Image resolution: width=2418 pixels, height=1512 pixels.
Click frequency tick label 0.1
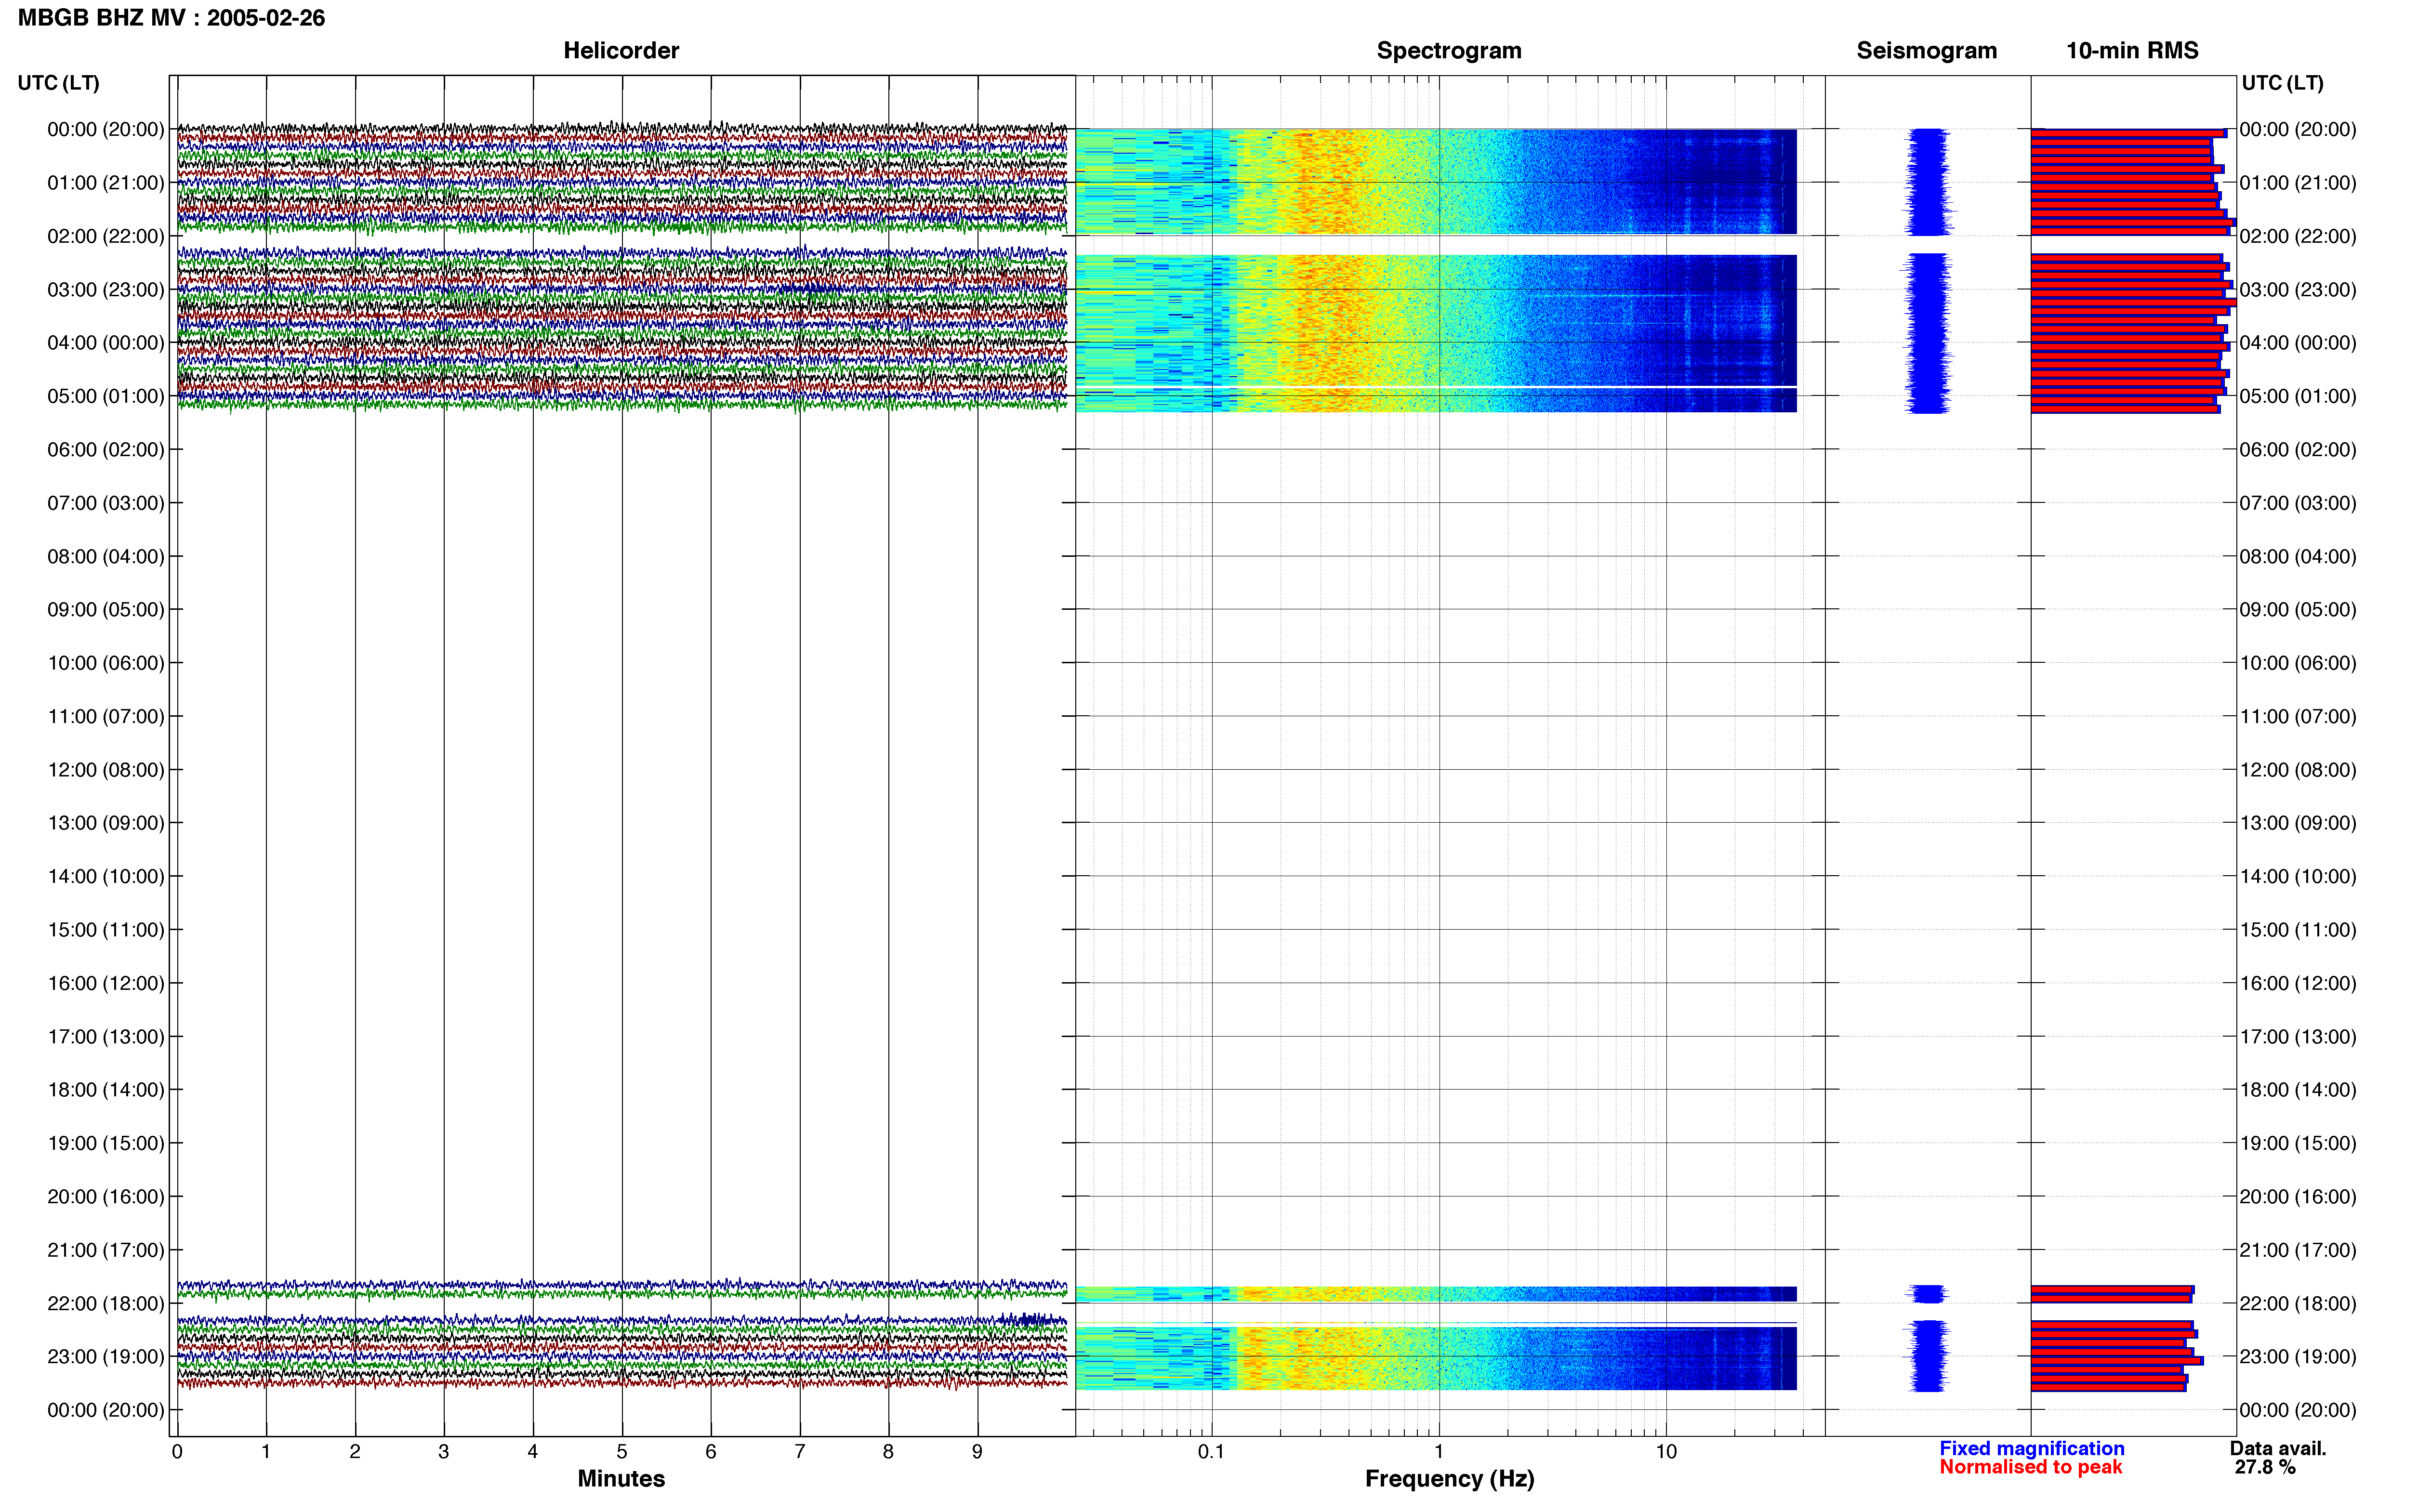1211,1452
